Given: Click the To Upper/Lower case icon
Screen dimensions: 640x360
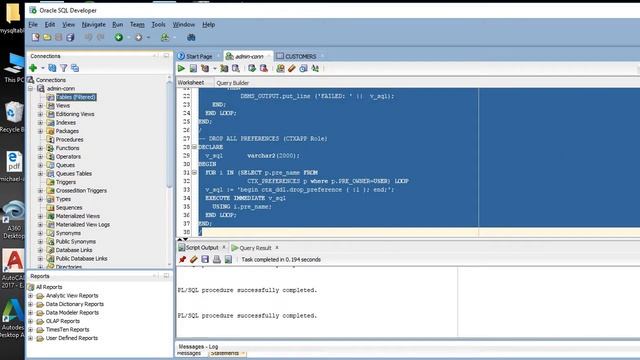Looking at the screenshot, I should tap(315, 68).
